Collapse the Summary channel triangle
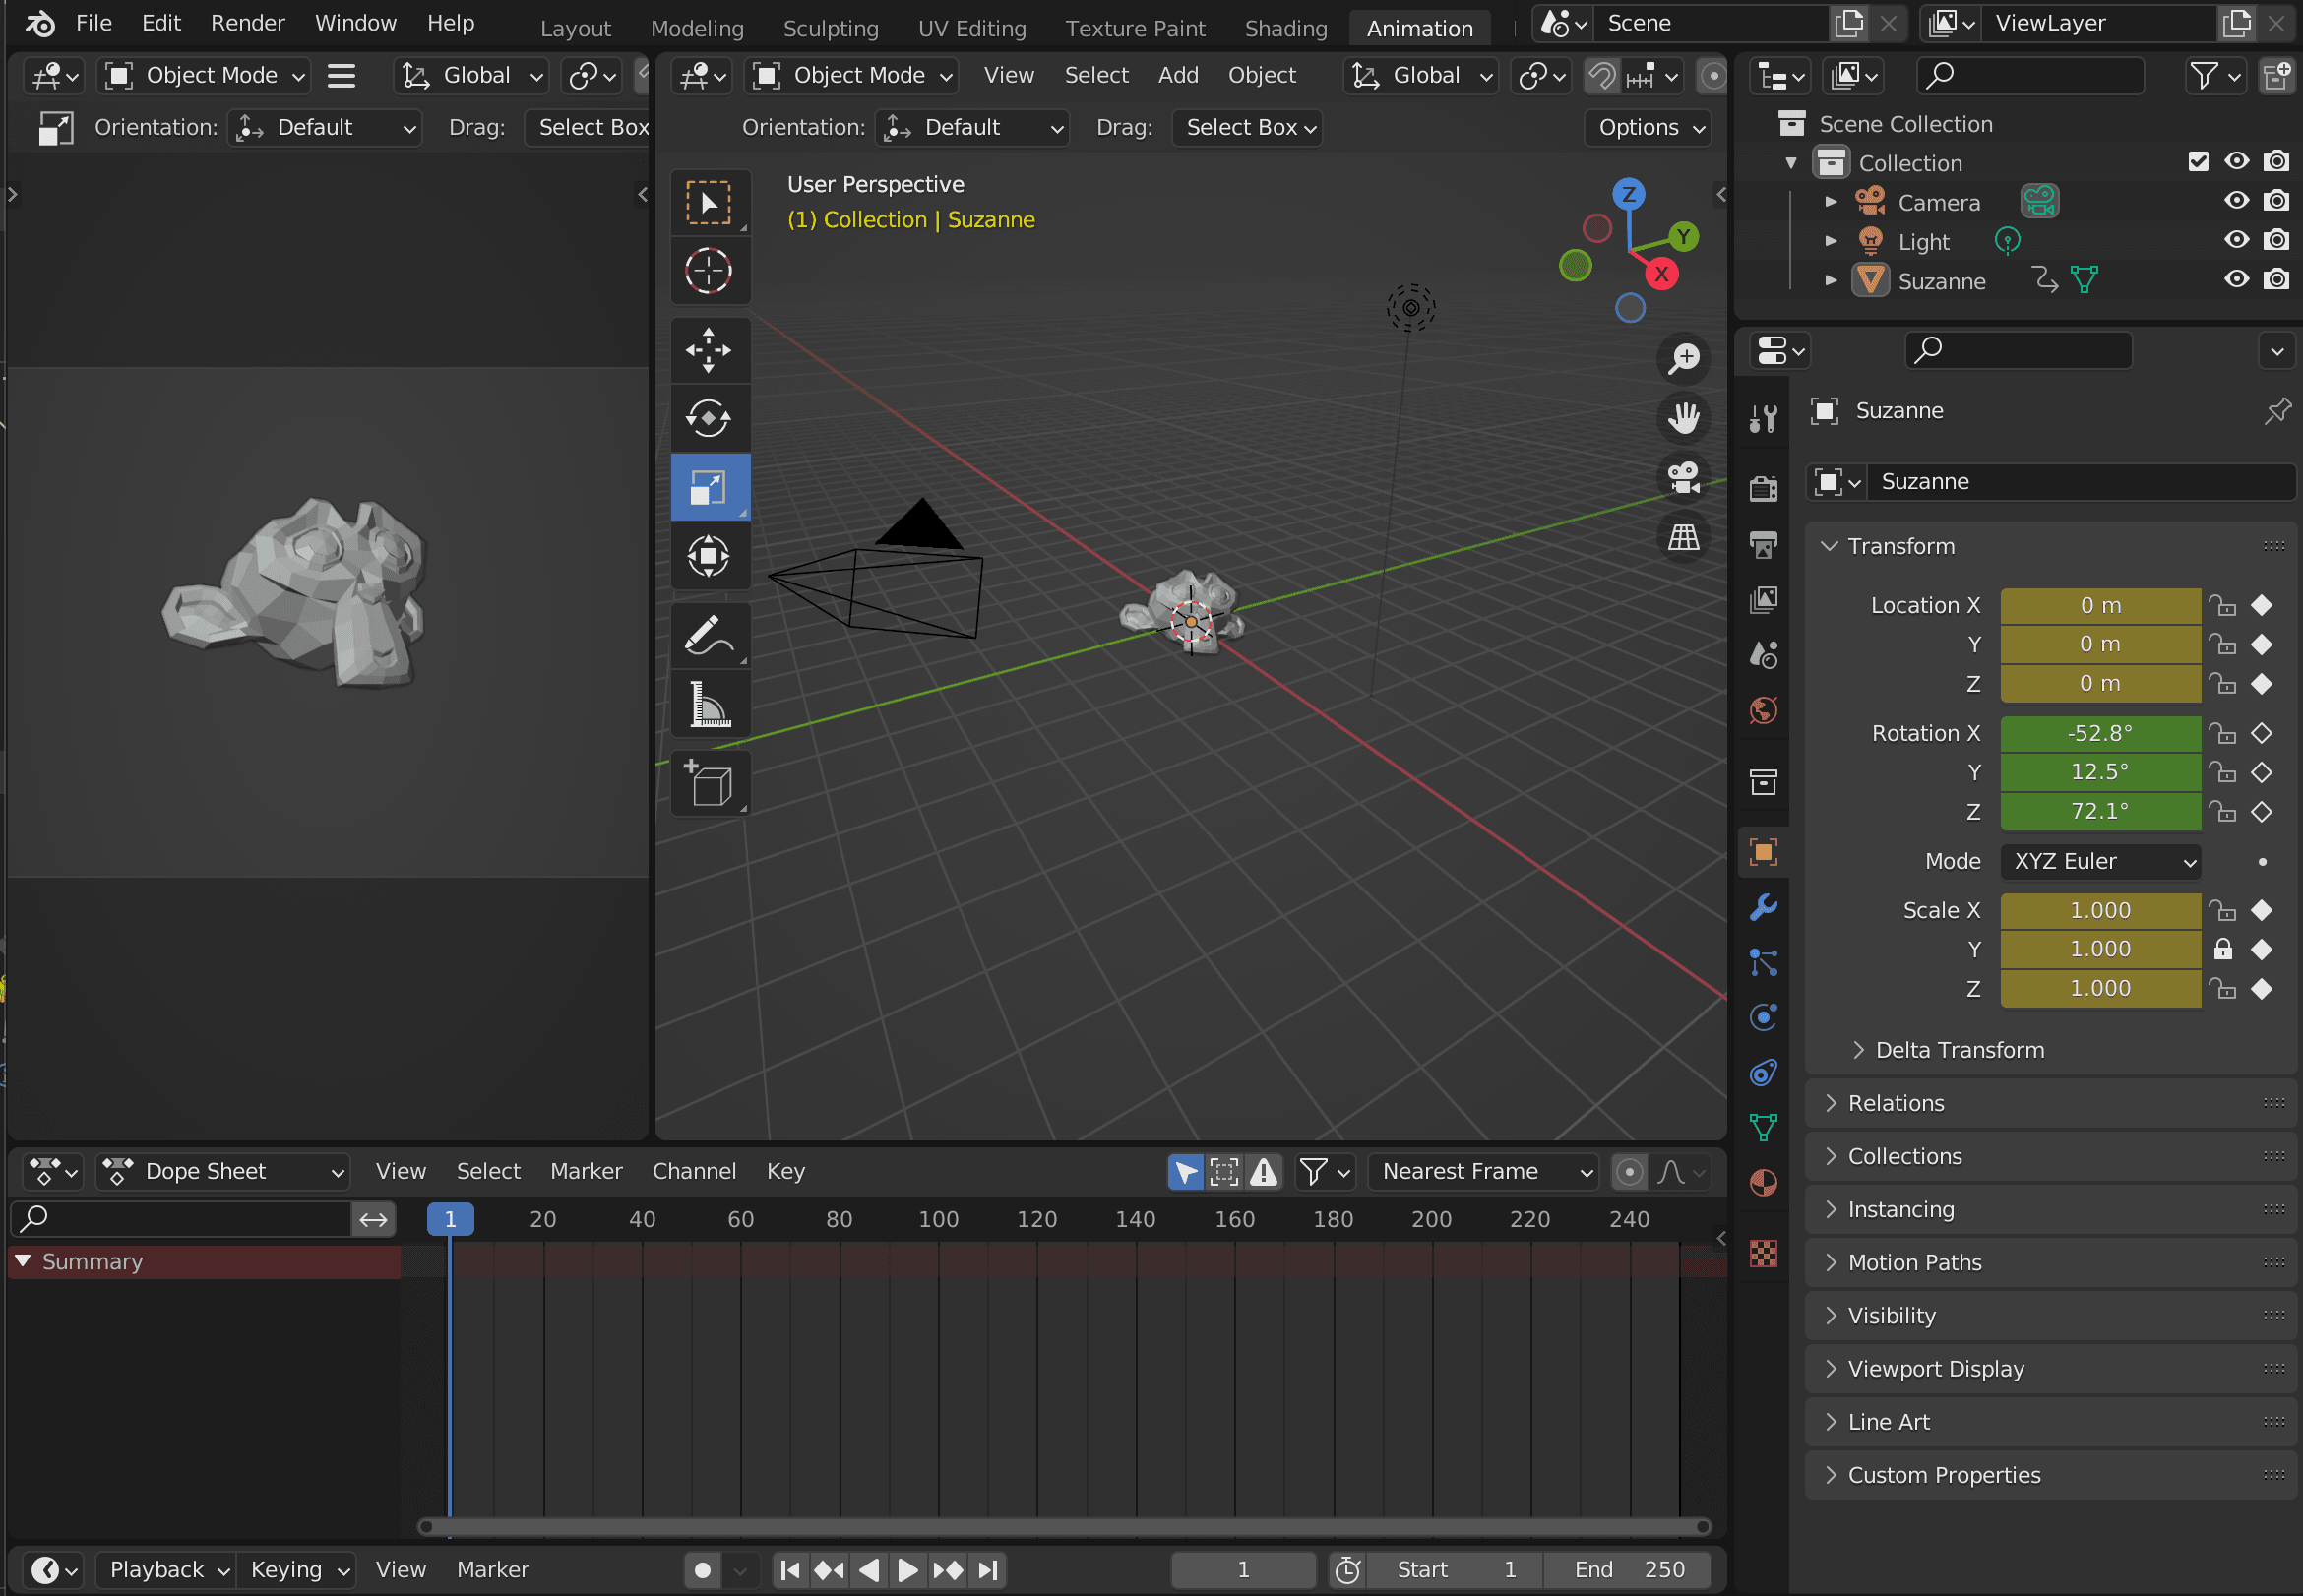This screenshot has width=2303, height=1596. pyautogui.click(x=23, y=1262)
